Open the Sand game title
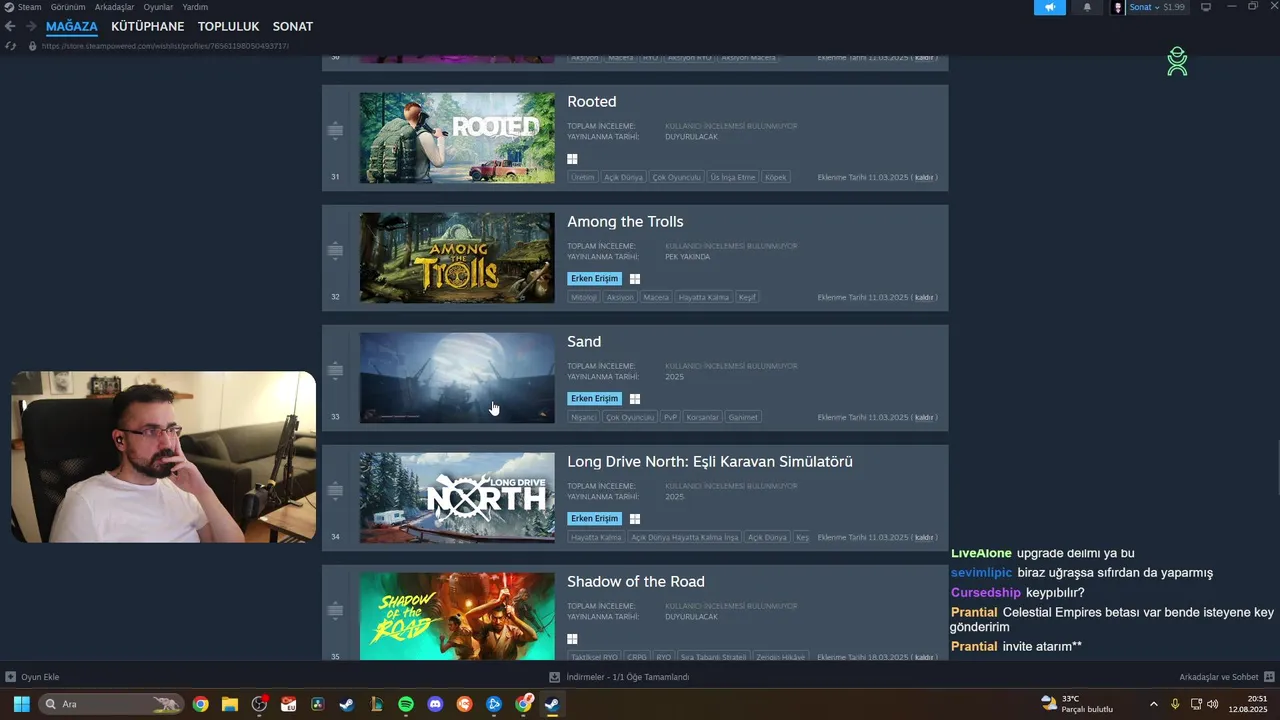This screenshot has height=720, width=1280. click(584, 342)
